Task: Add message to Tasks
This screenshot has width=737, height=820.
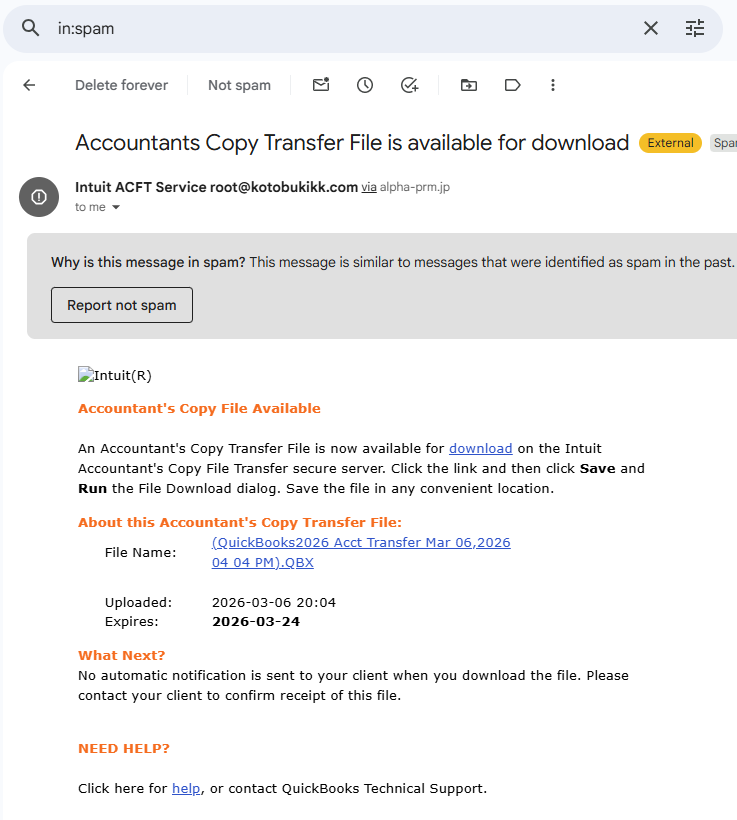Action: (x=409, y=85)
